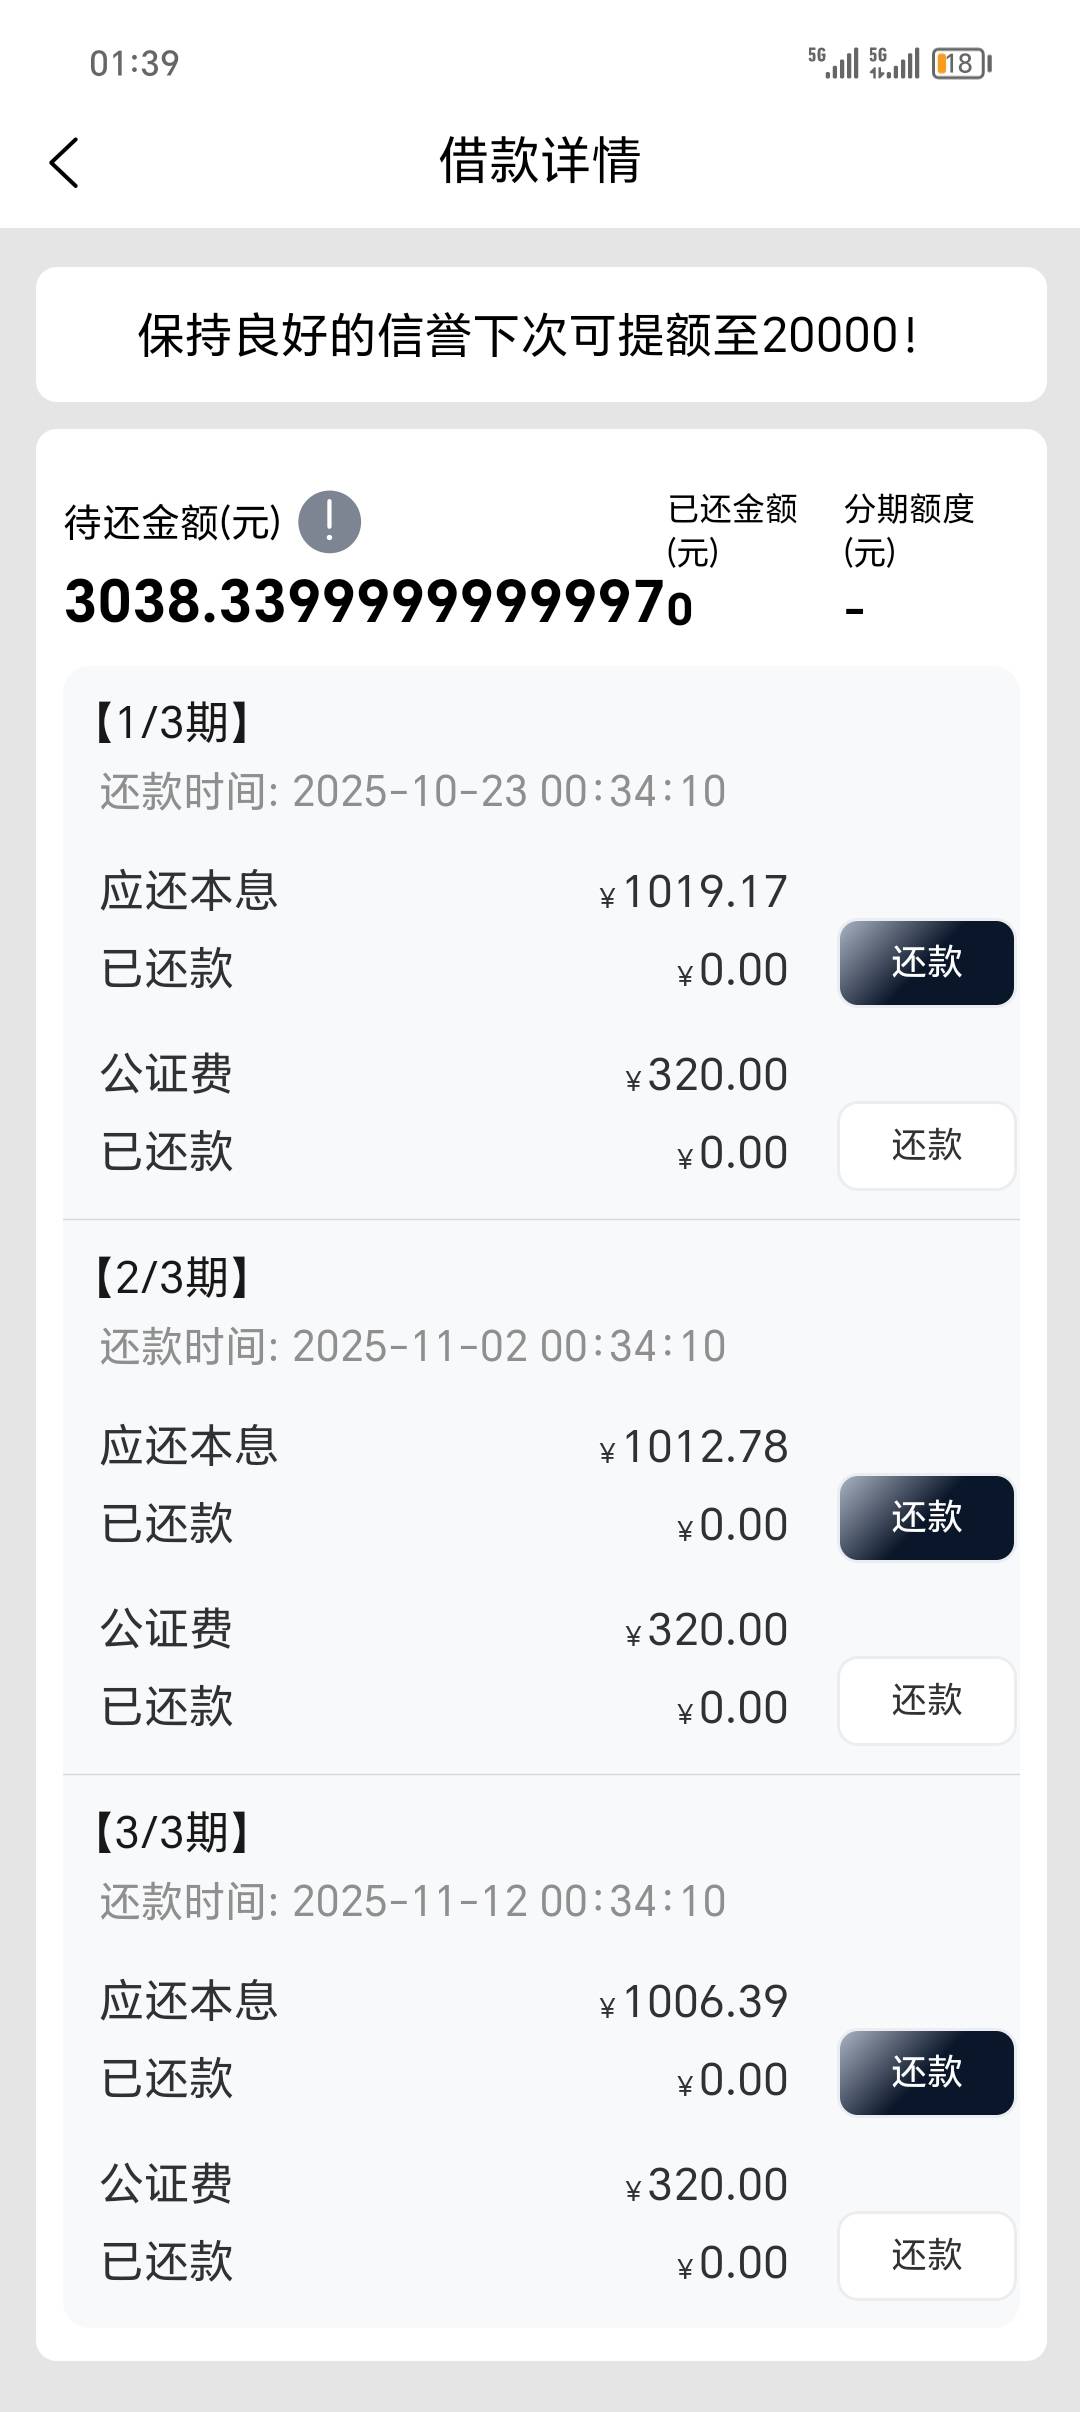This screenshot has width=1080, height=2412.
Task: Tap the 已还金额(元) label
Action: pos(732,529)
